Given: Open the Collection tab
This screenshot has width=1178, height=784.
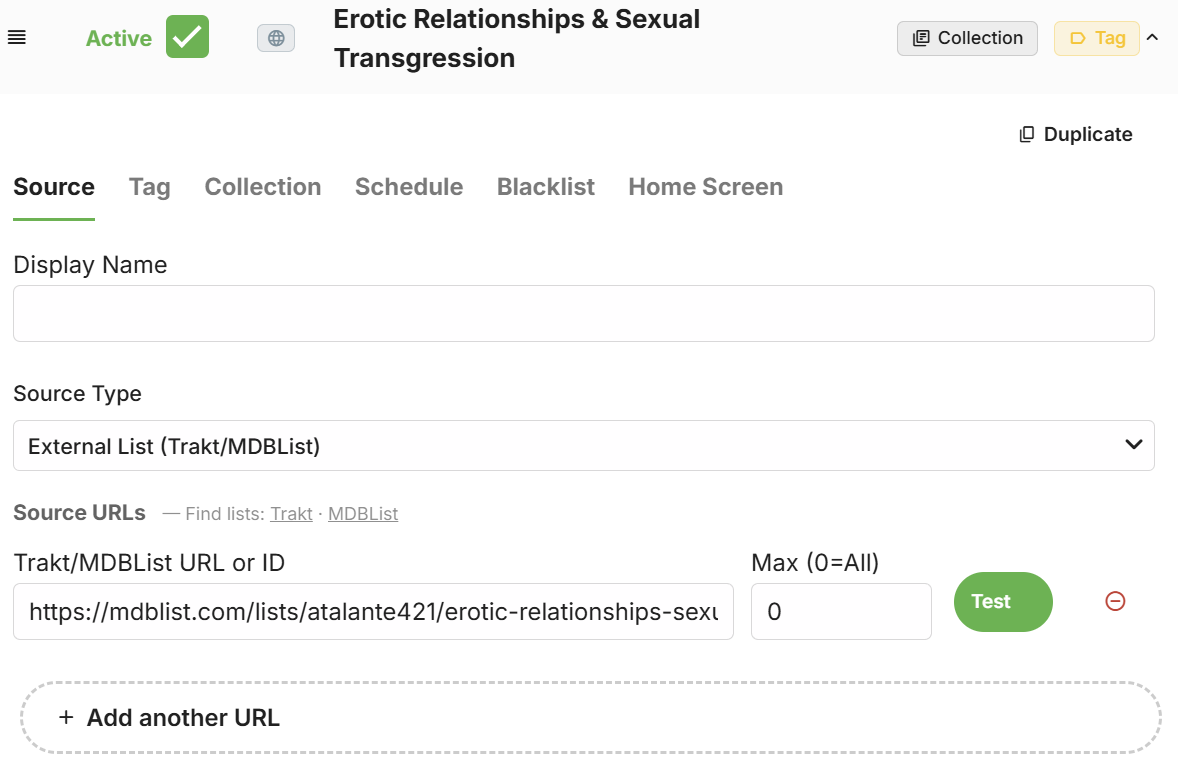Looking at the screenshot, I should point(263,187).
